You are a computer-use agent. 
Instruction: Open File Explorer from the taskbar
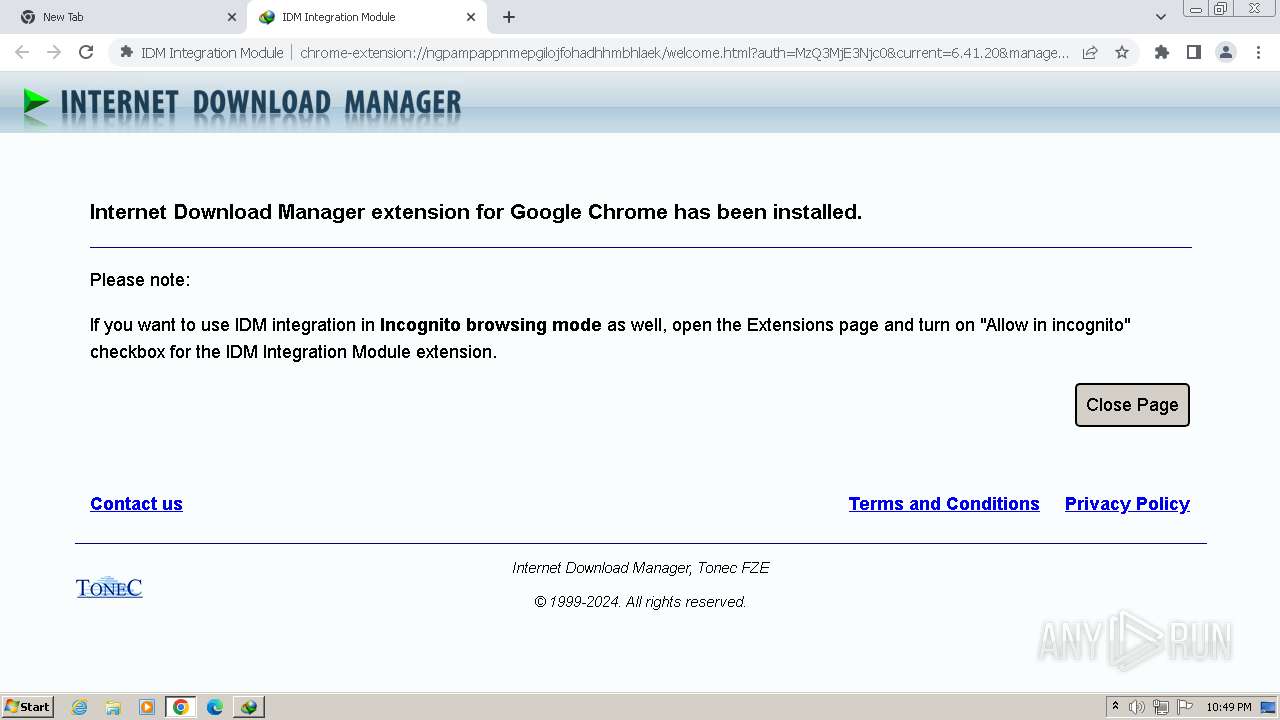[x=113, y=707]
